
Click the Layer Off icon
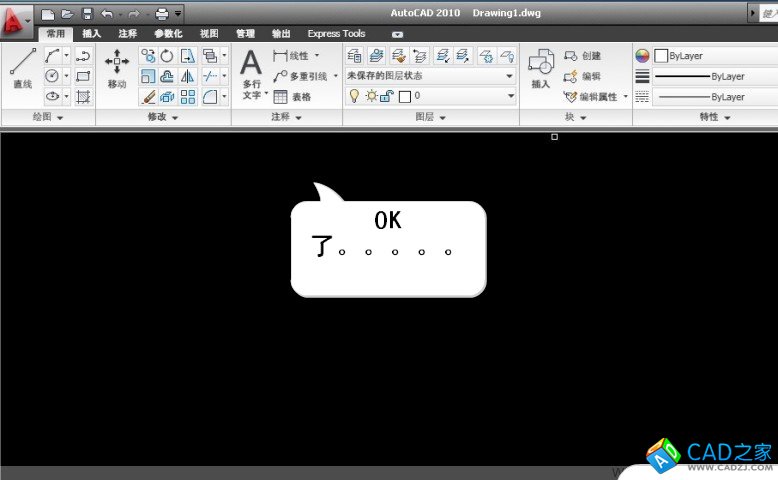[507, 56]
